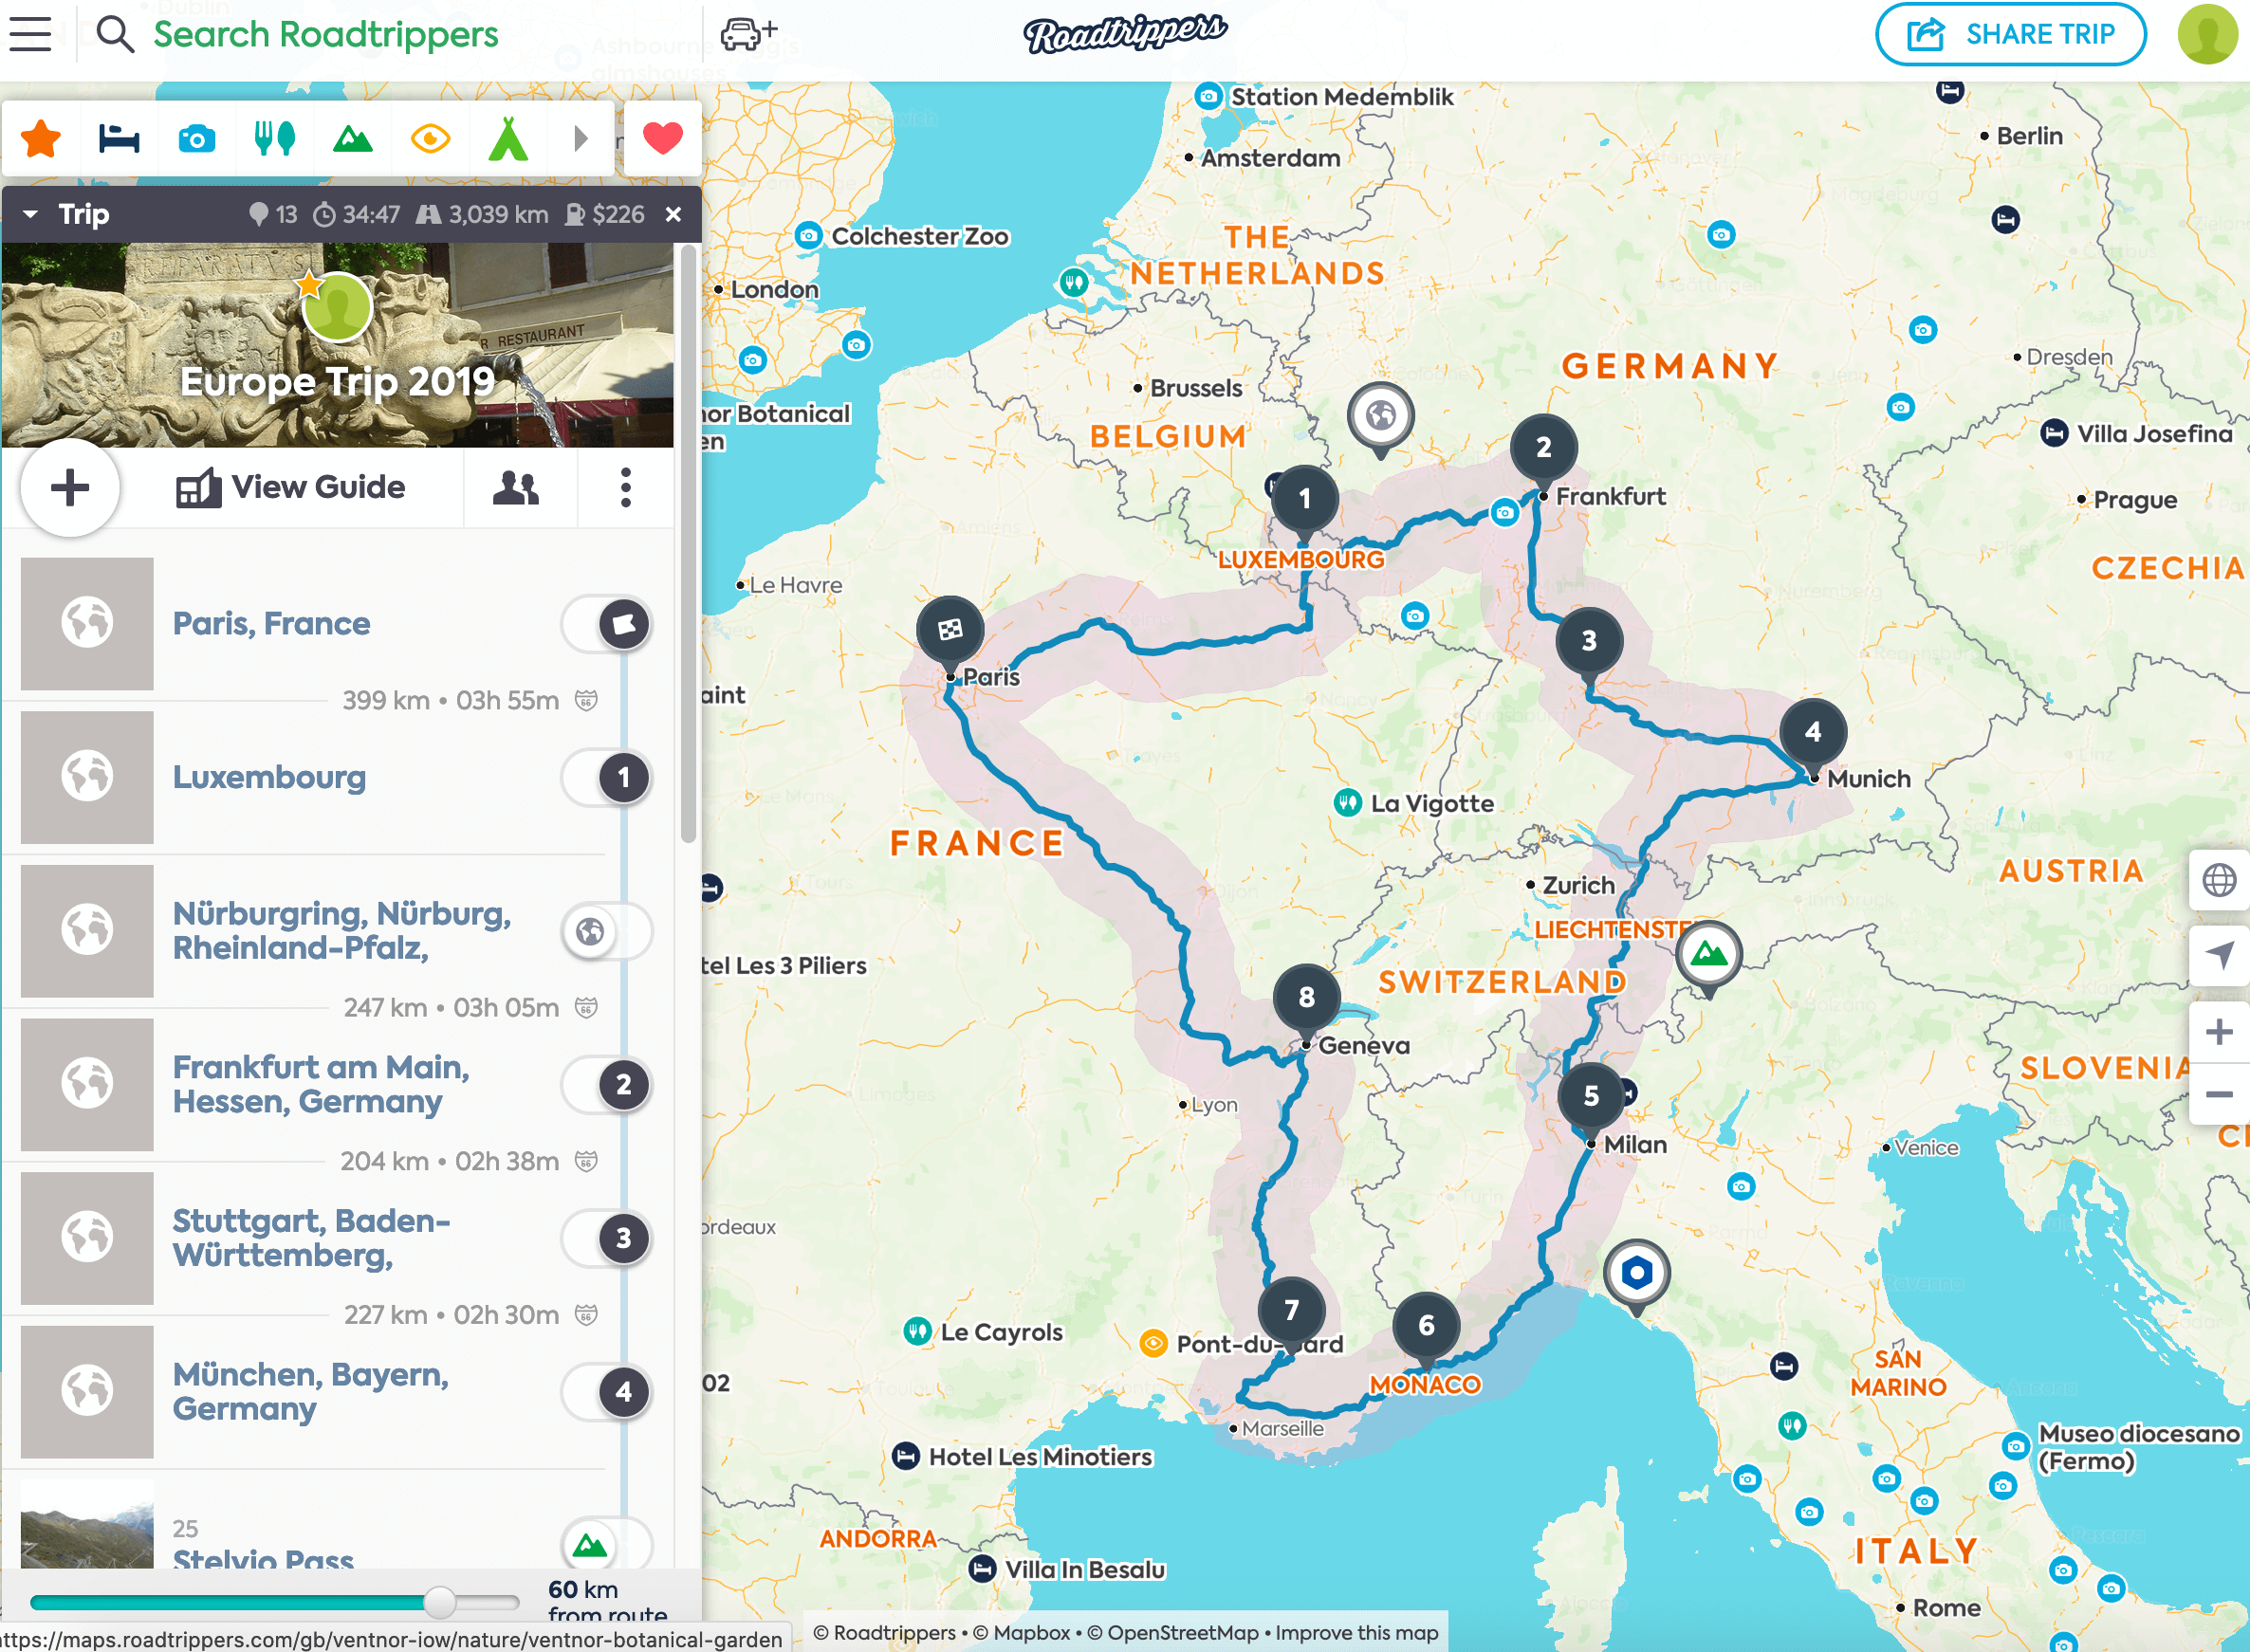
Task: Click the Europe Trip 2019 cover photo
Action: tap(337, 345)
